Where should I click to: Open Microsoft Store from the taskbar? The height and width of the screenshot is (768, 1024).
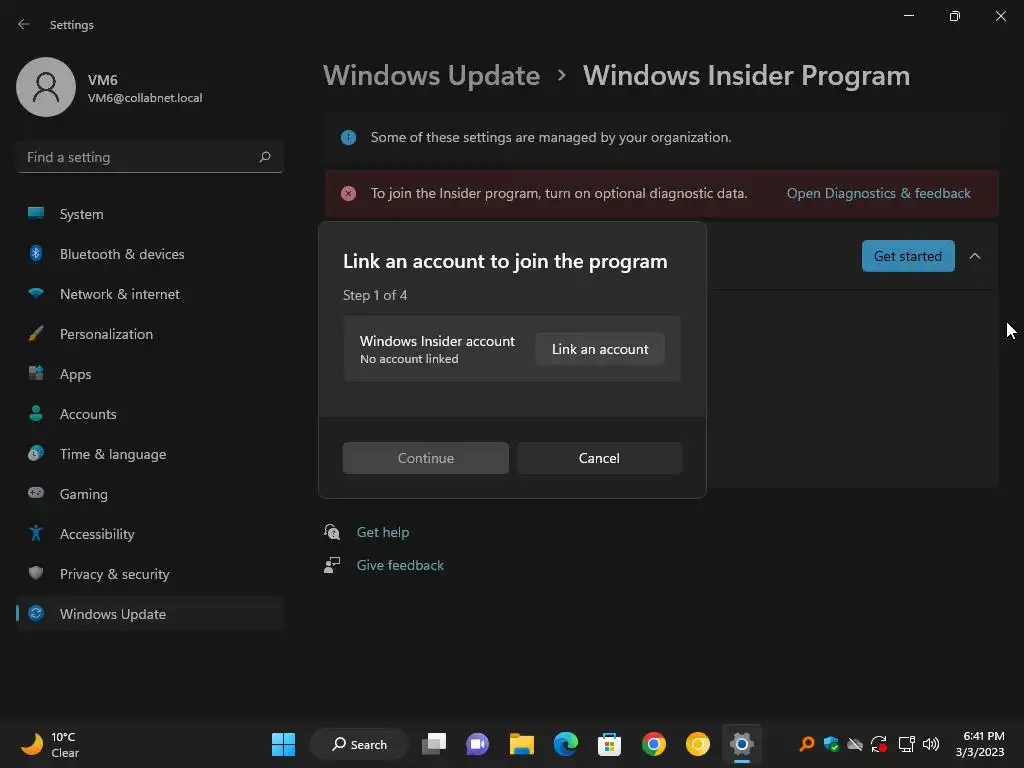tap(609, 744)
